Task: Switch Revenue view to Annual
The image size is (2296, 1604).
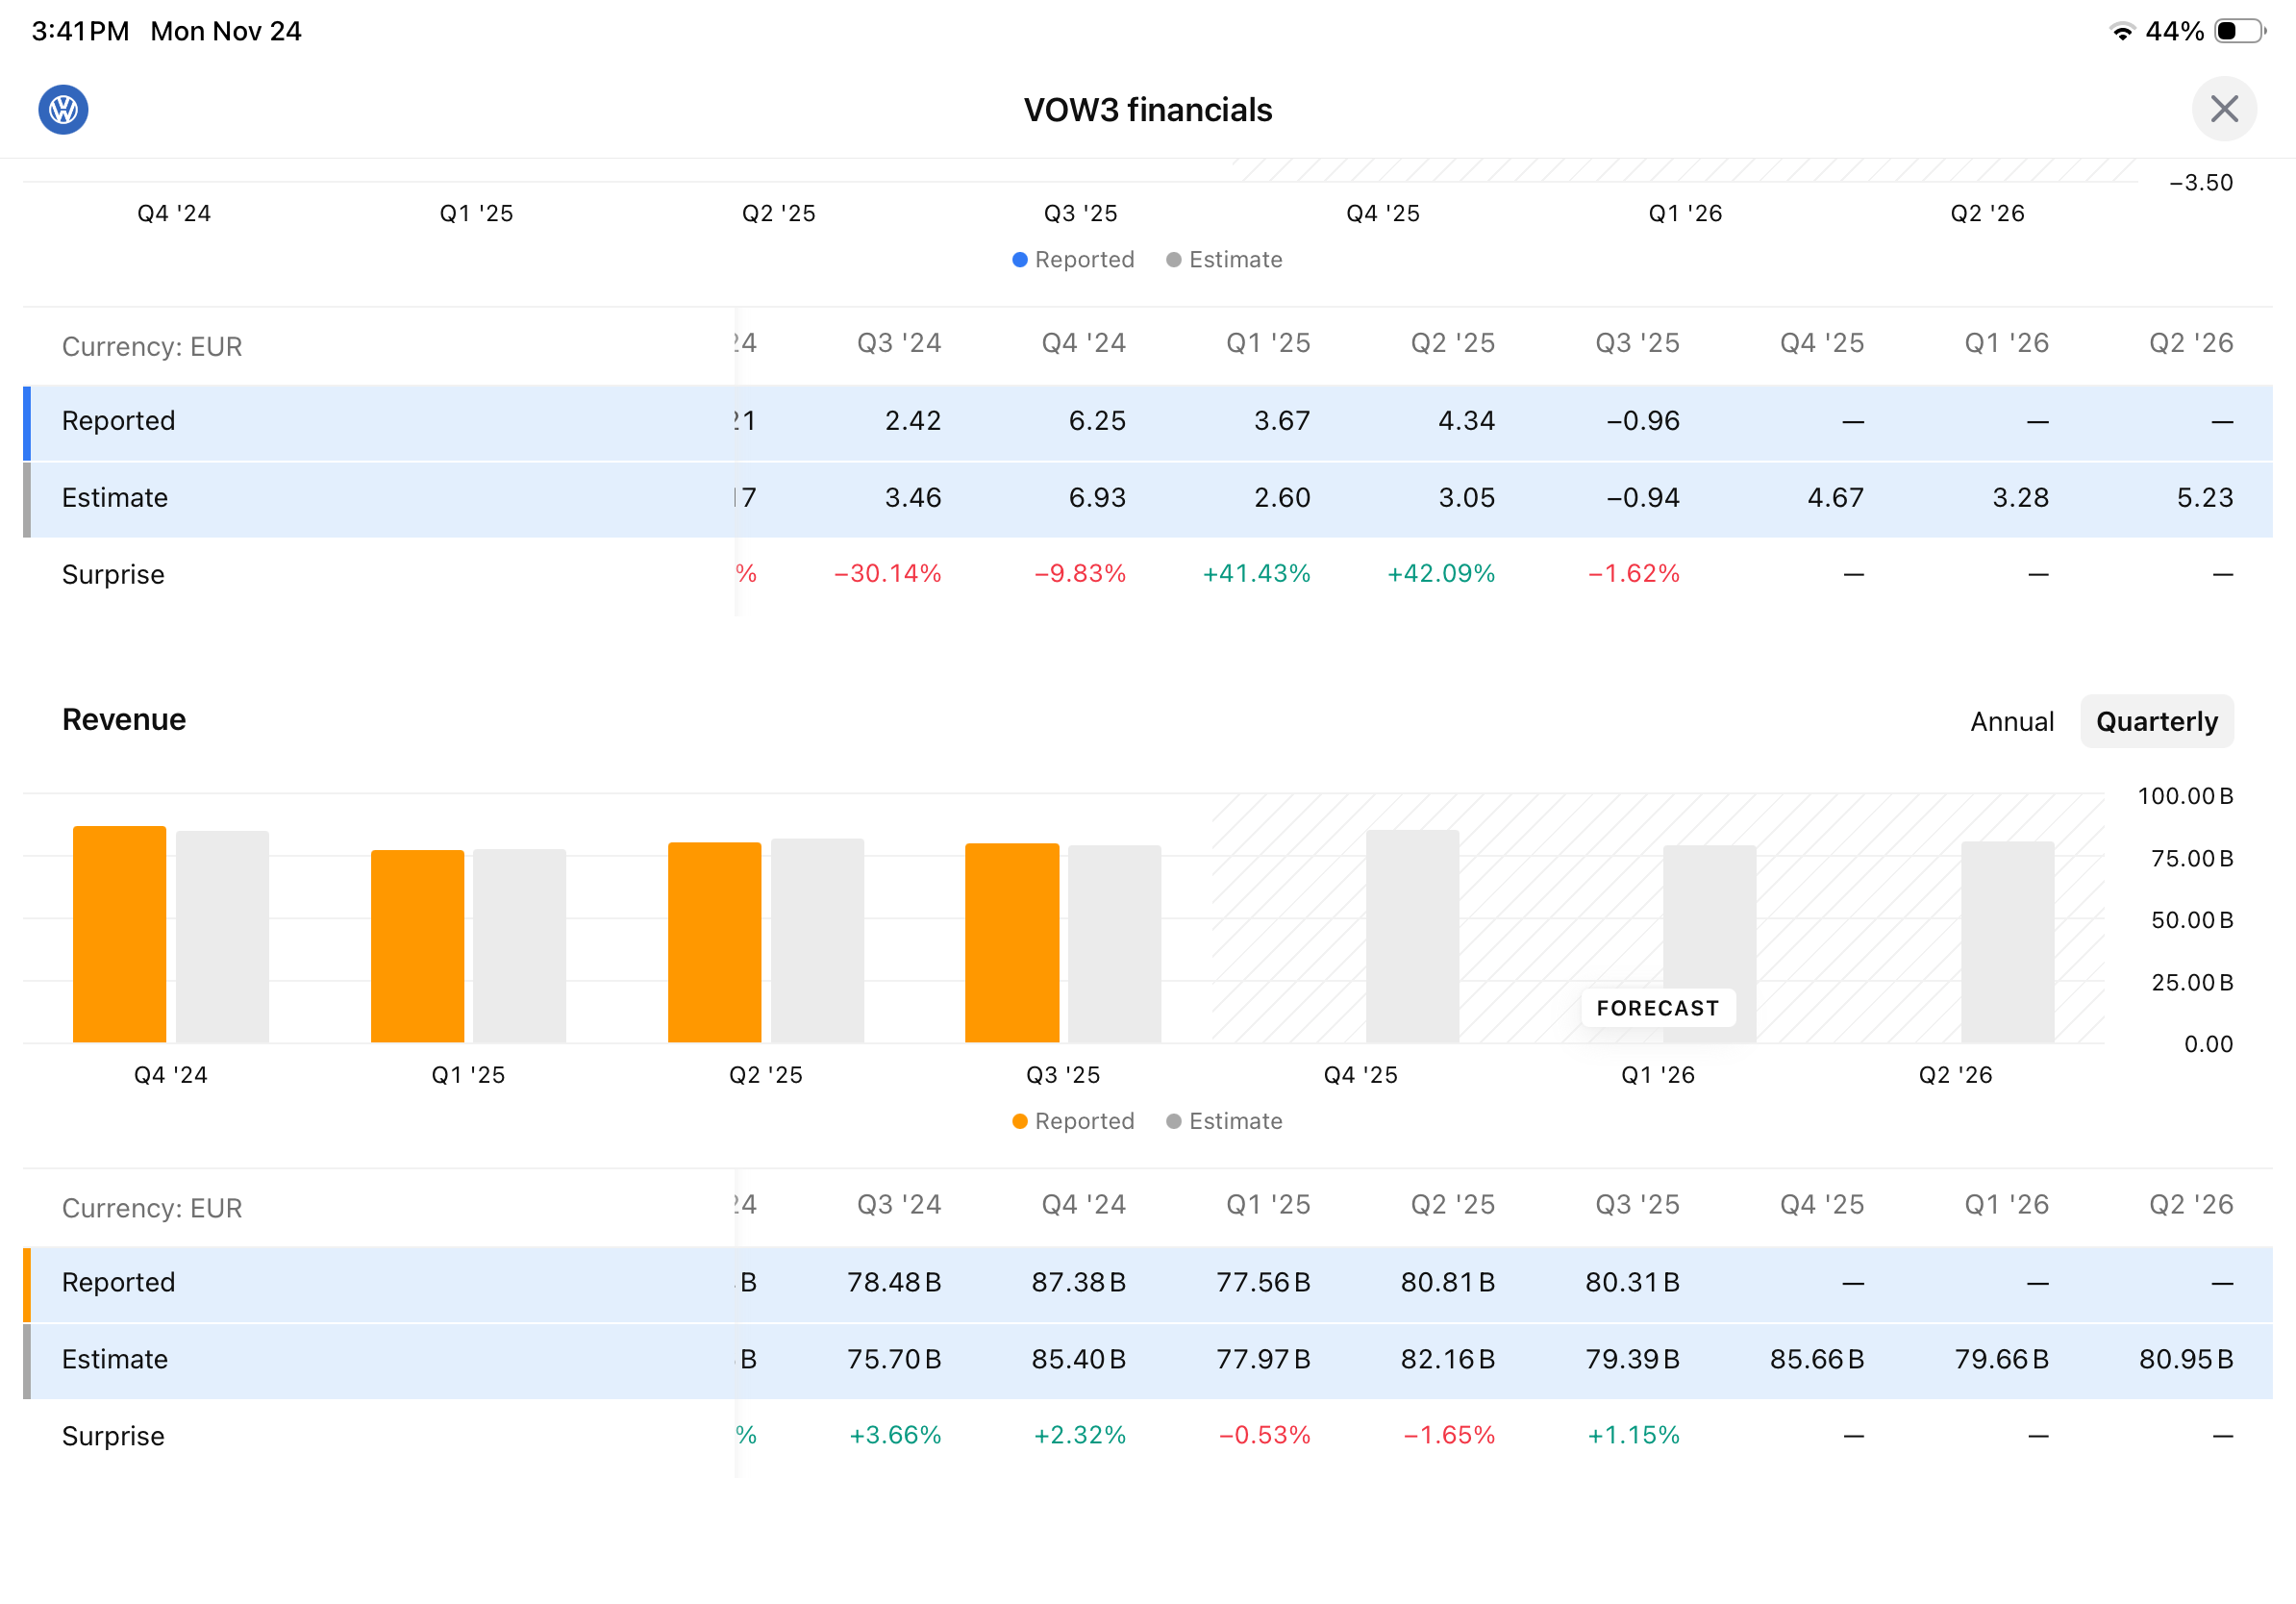Action: [2011, 721]
